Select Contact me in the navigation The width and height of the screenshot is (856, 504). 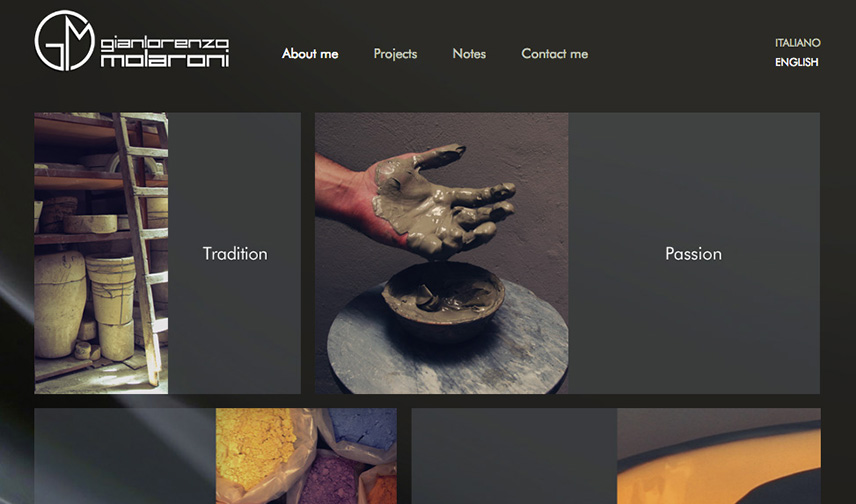(x=555, y=54)
